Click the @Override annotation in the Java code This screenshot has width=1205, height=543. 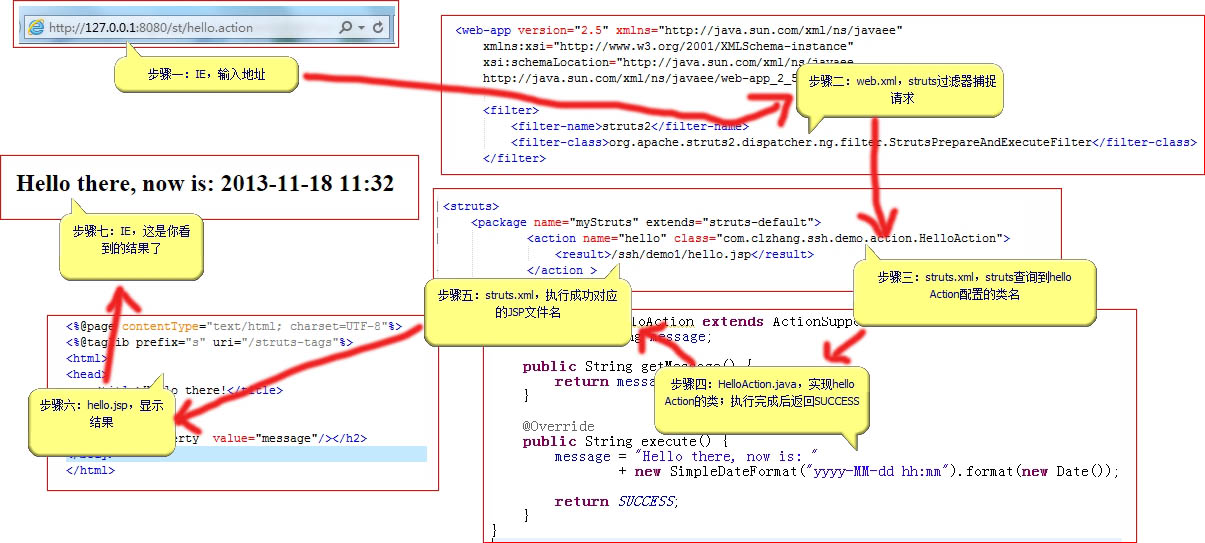[x=558, y=426]
